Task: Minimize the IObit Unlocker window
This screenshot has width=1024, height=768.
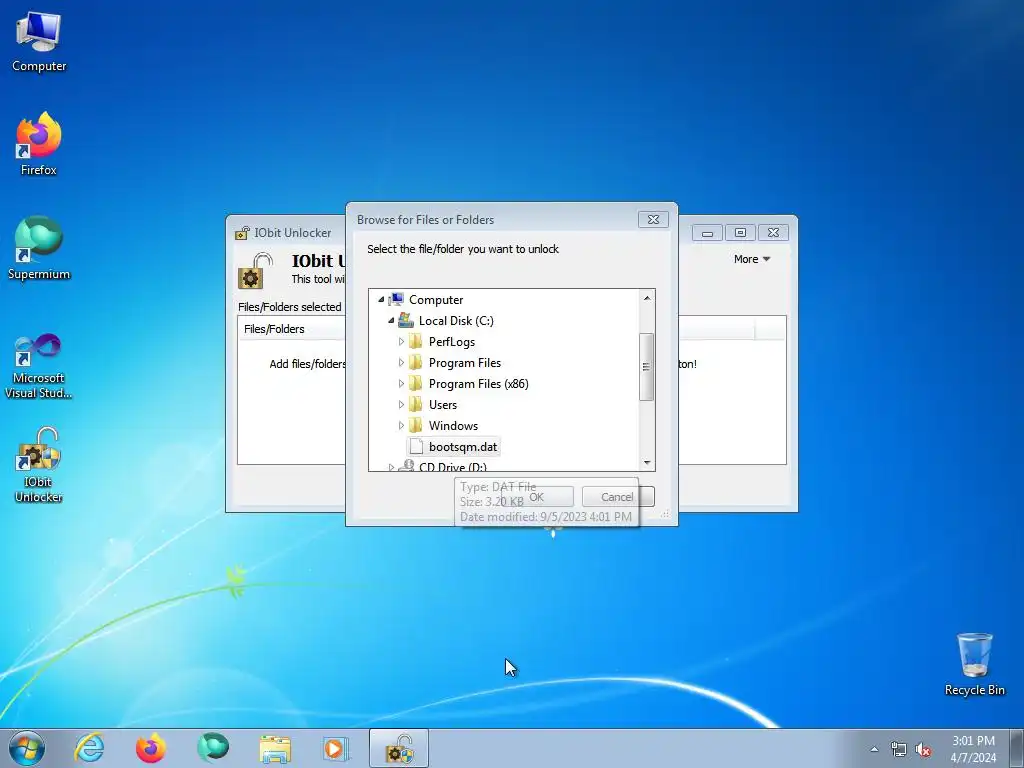Action: click(707, 232)
